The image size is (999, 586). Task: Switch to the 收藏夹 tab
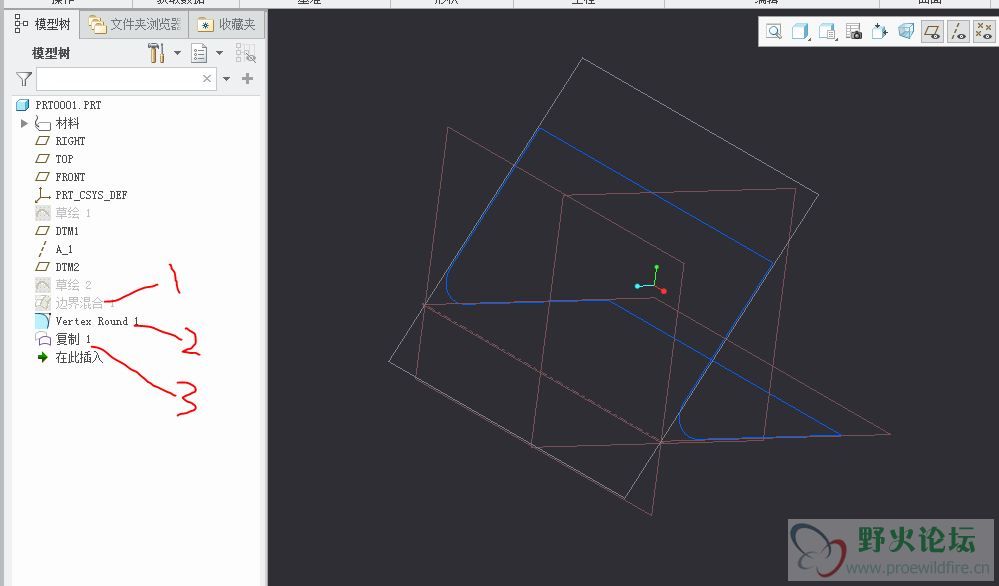tap(227, 25)
